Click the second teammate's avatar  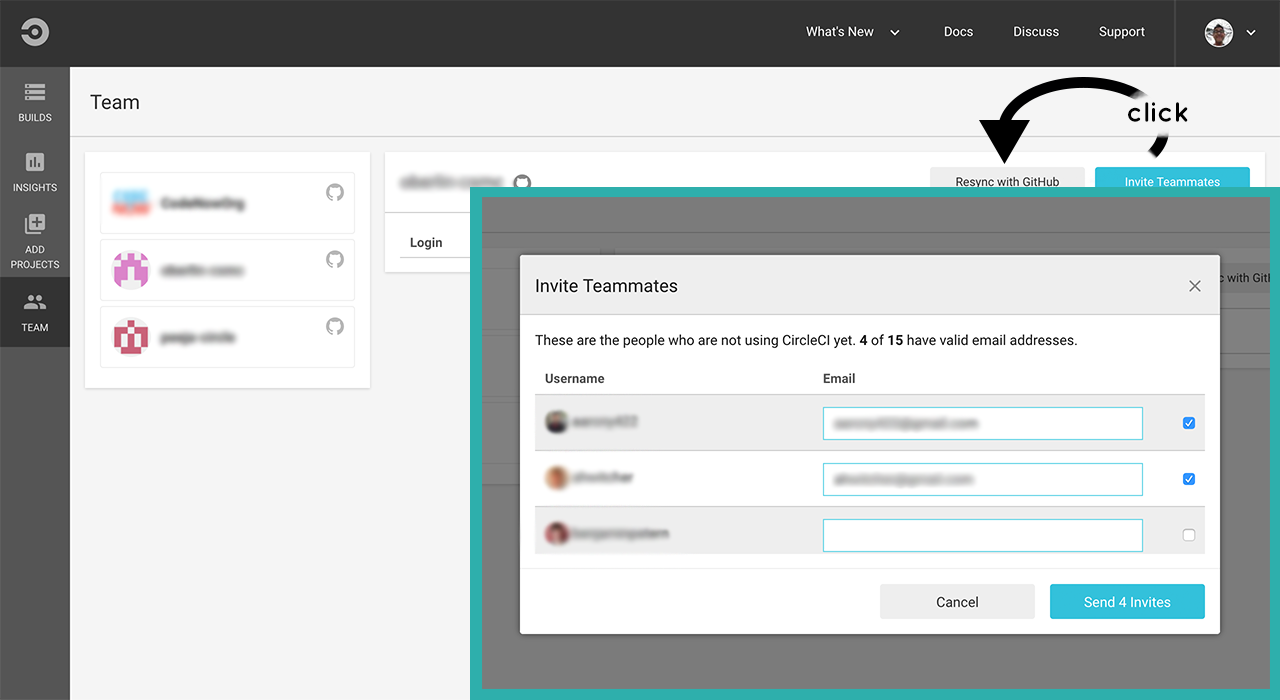[x=557, y=478]
